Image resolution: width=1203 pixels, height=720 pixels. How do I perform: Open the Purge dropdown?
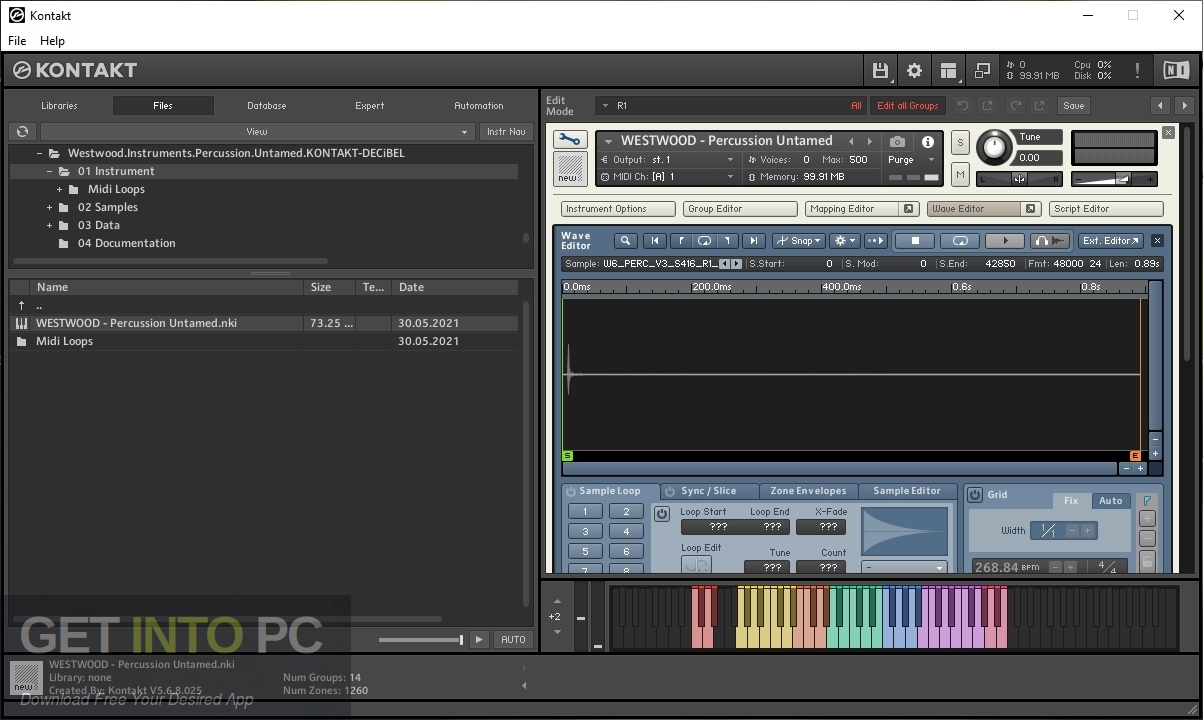point(911,160)
